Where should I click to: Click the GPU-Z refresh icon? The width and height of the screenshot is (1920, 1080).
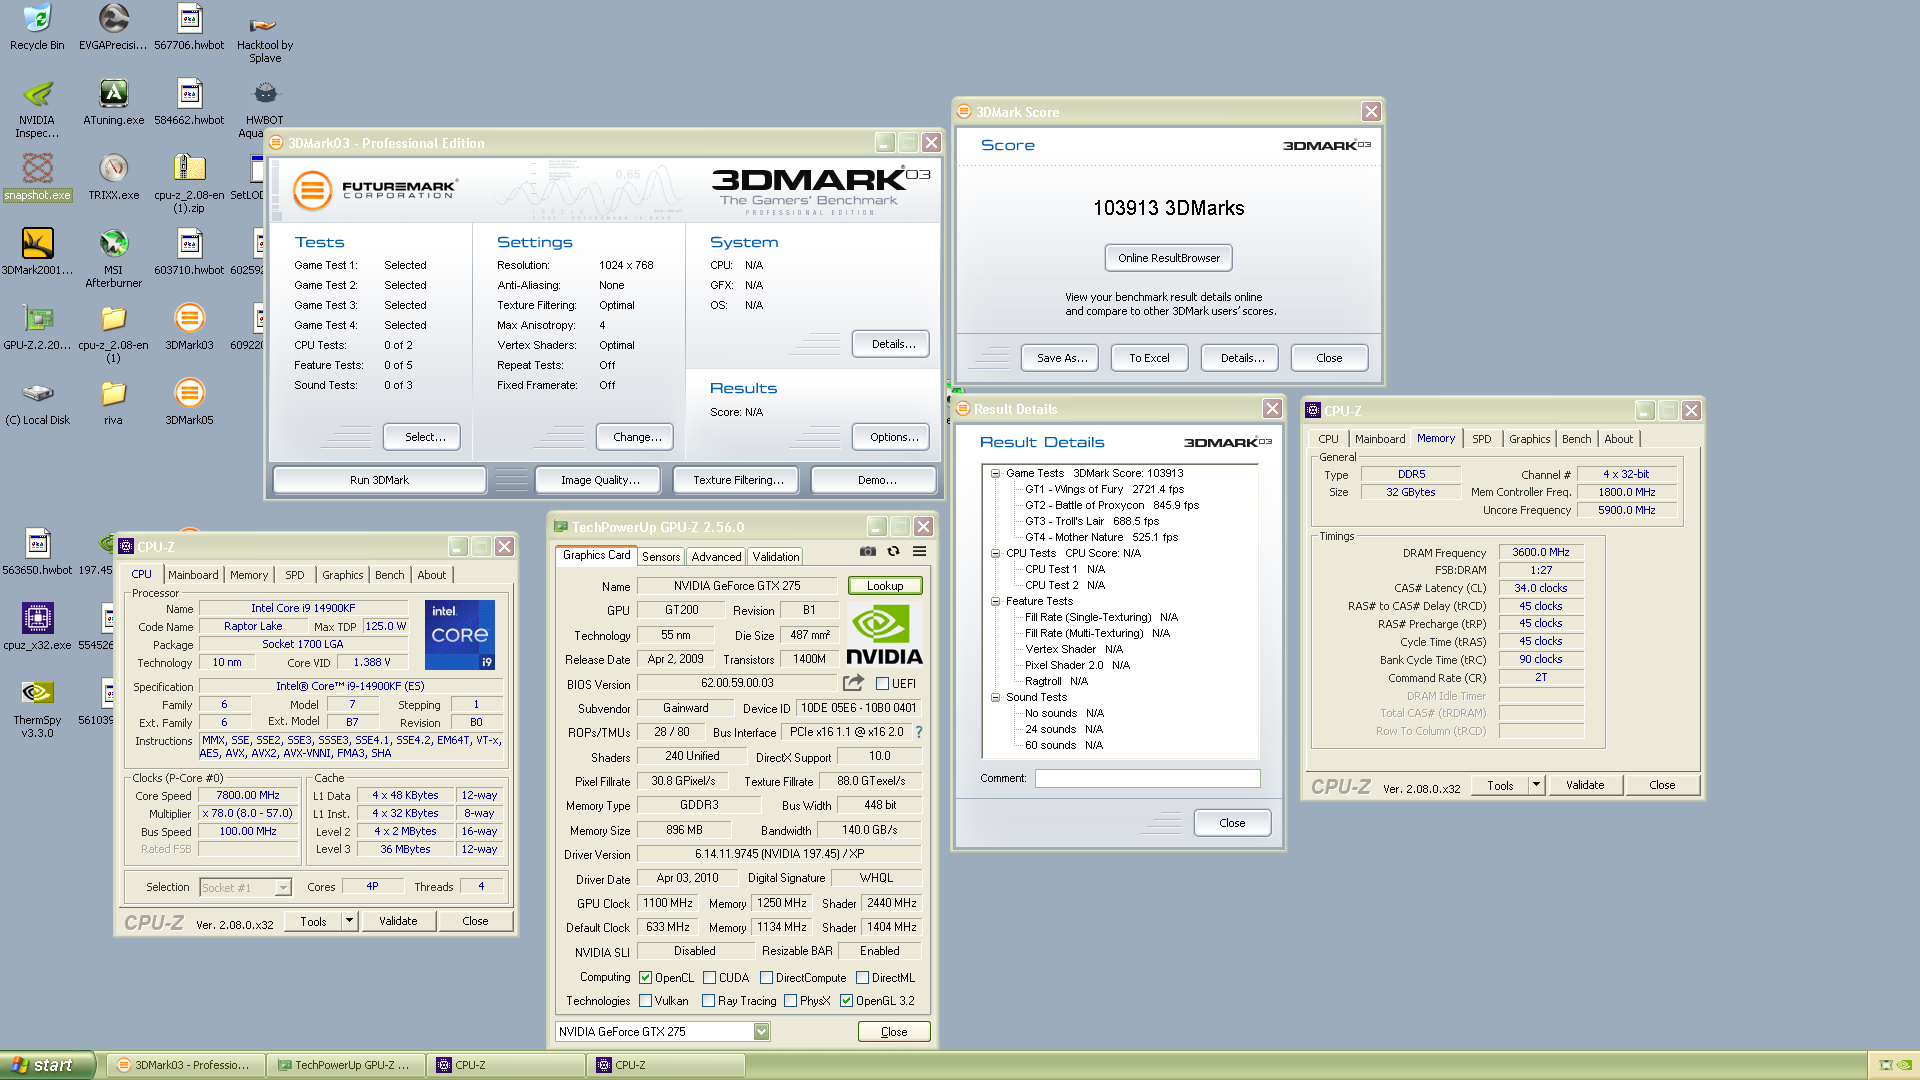point(893,551)
